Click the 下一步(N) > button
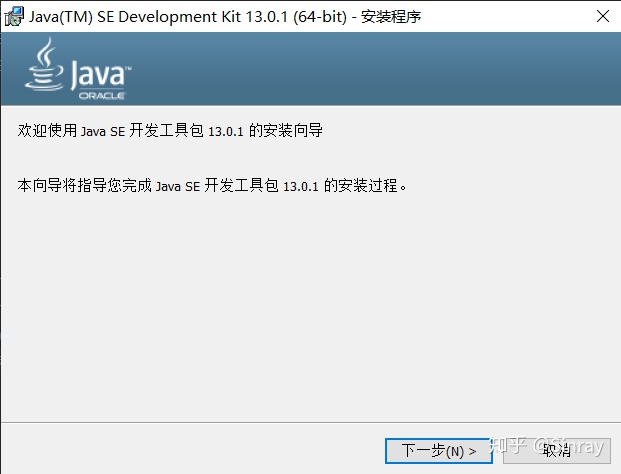621x474 pixels. pos(439,451)
